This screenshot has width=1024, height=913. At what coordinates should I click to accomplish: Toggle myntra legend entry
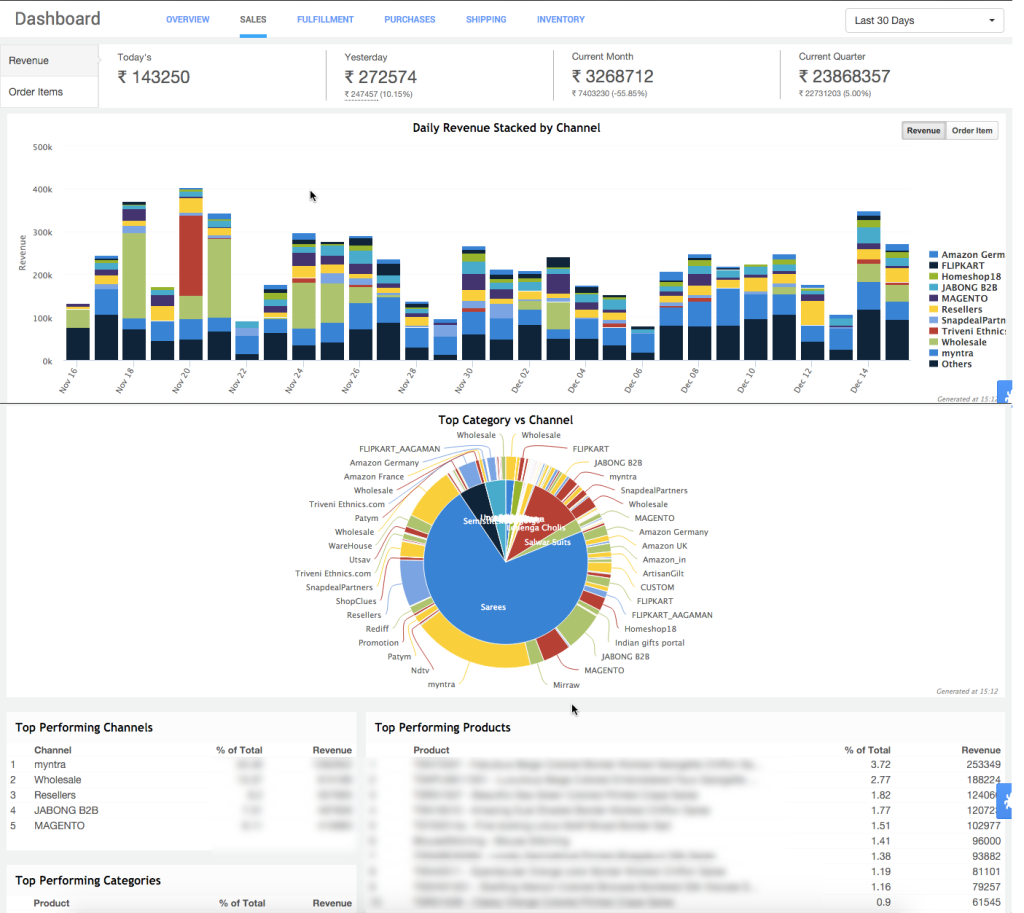click(952, 353)
